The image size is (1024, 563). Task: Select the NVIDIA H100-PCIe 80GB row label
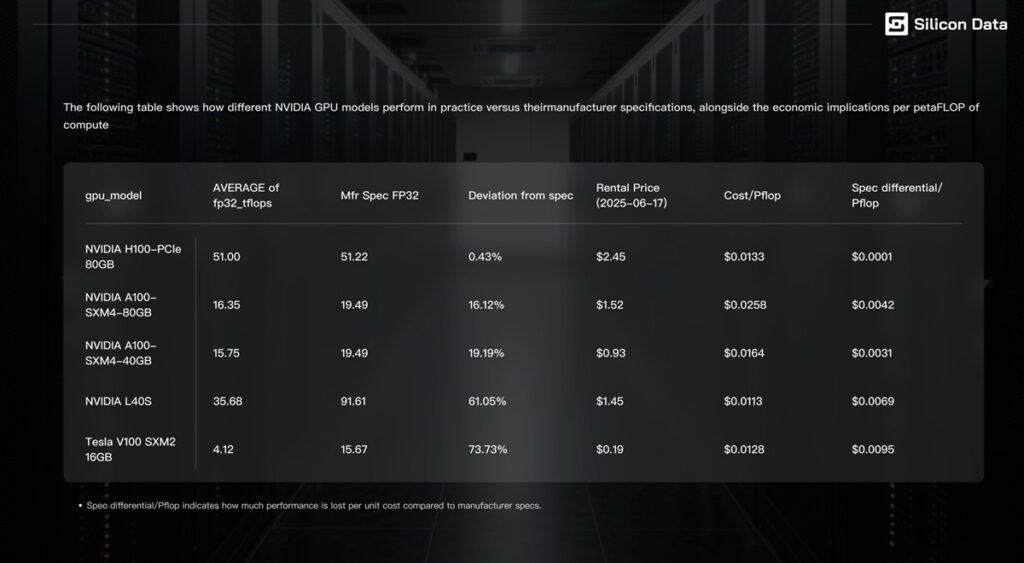[x=133, y=257]
